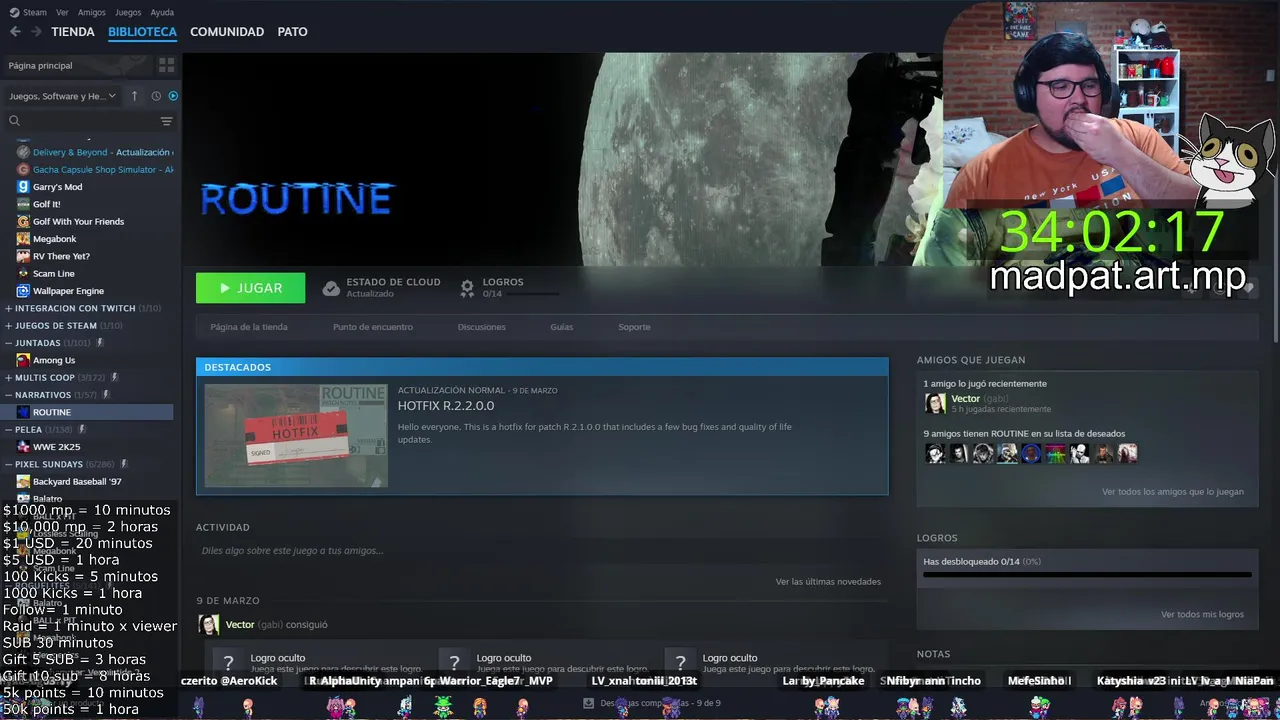Switch to TIENDA tab

[73, 32]
